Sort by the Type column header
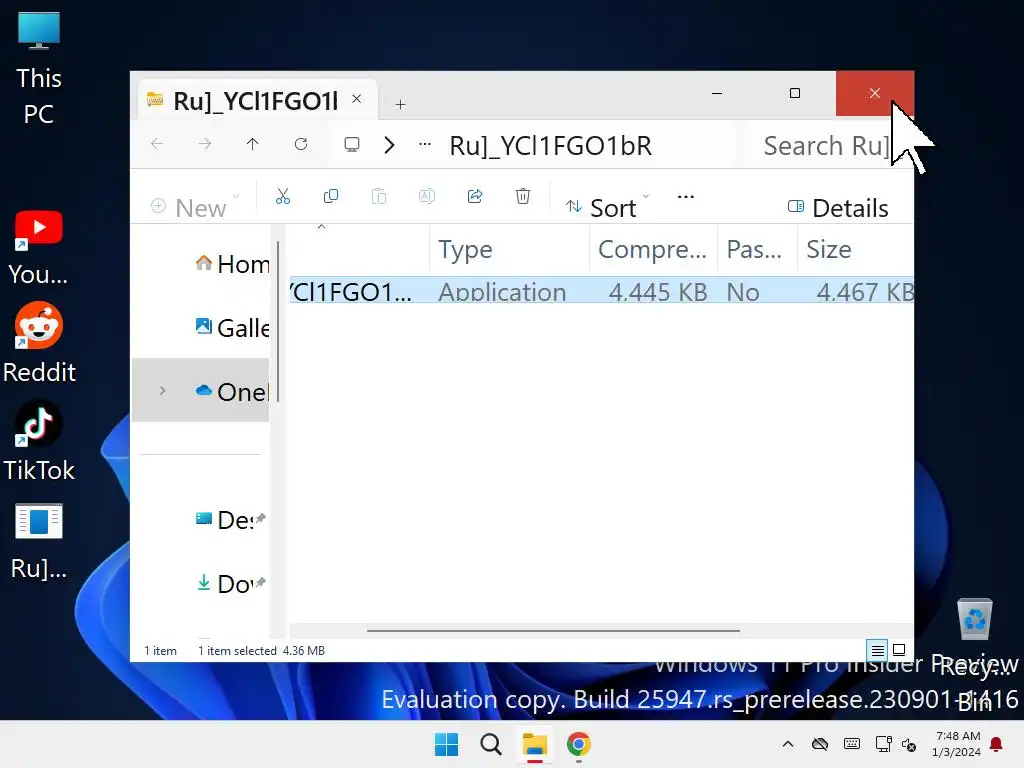 (509, 249)
